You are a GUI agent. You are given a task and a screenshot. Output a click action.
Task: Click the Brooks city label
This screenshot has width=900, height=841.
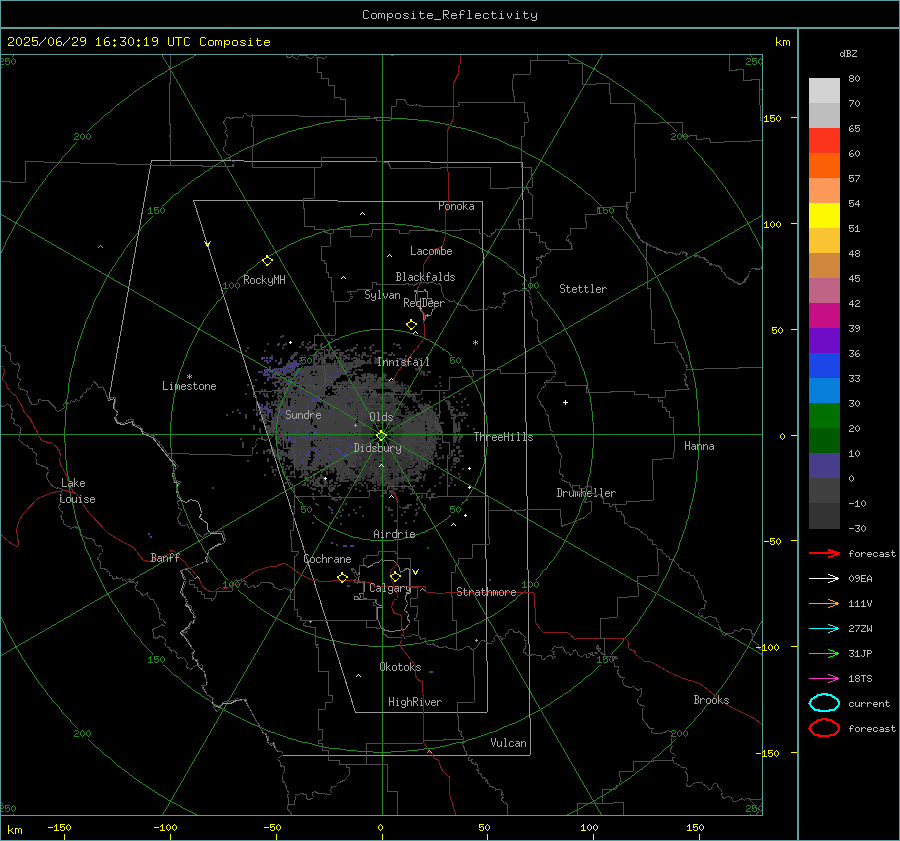point(711,700)
